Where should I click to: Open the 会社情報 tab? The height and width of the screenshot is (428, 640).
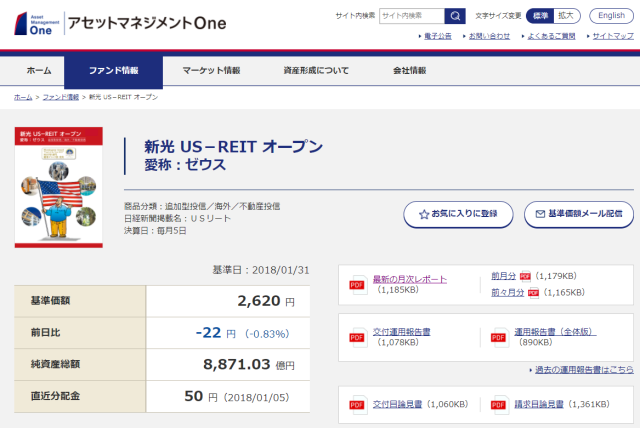click(409, 71)
